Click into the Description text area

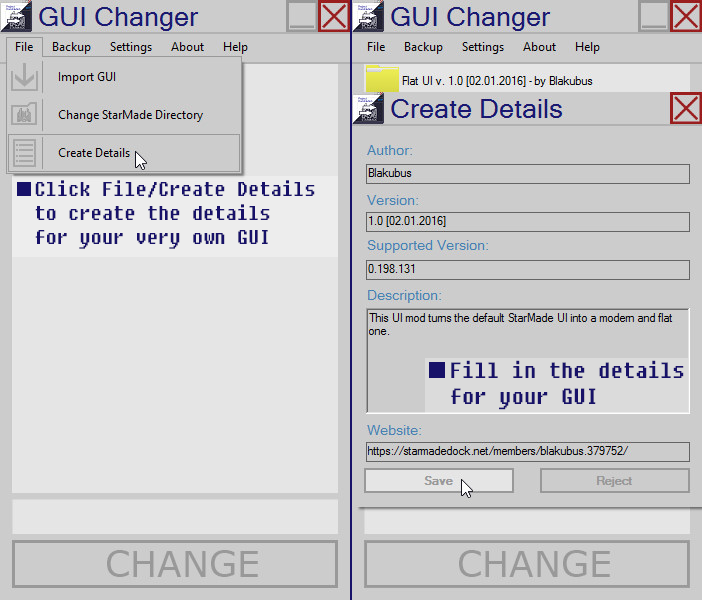[528, 360]
